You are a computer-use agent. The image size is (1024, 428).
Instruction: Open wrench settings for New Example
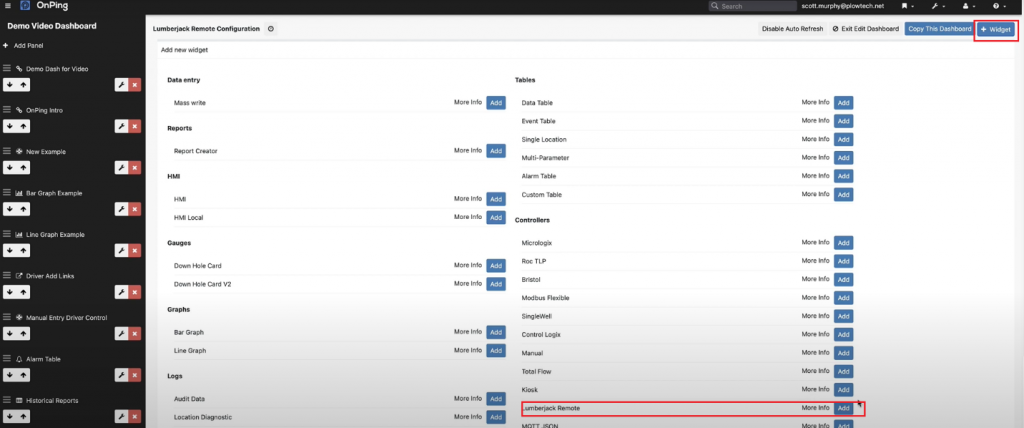(x=121, y=167)
